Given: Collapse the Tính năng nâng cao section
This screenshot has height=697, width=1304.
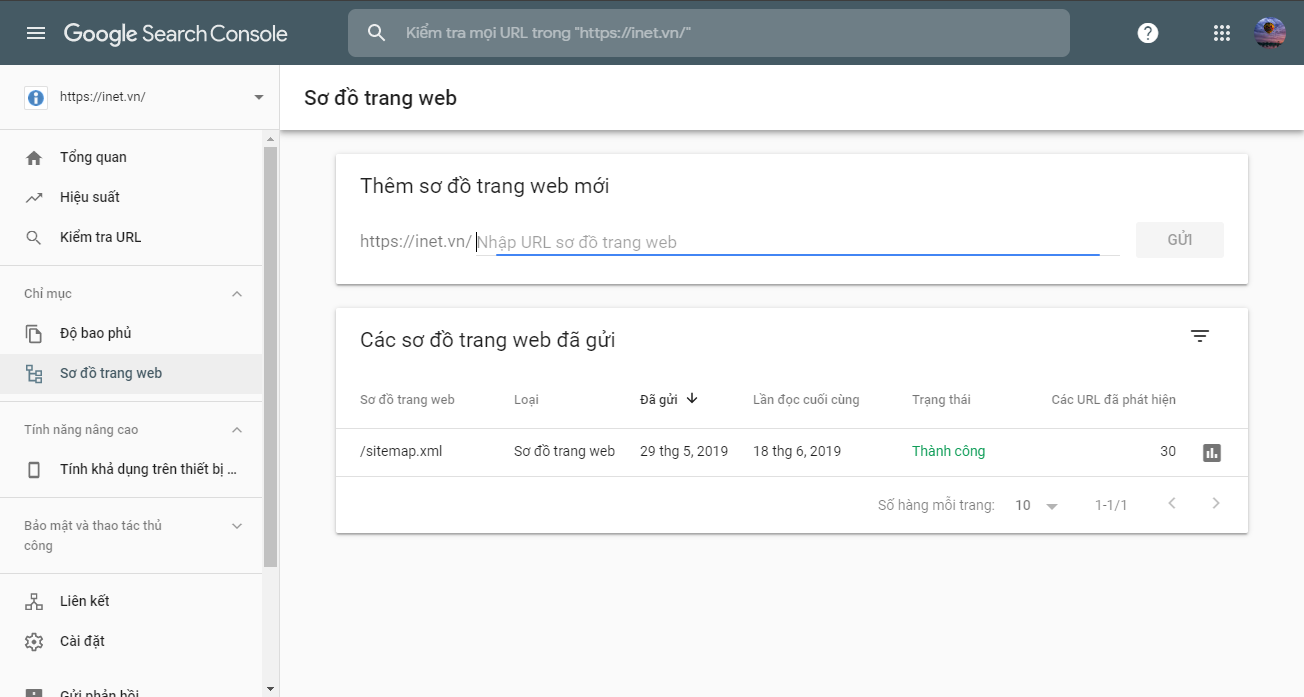Looking at the screenshot, I should point(237,430).
